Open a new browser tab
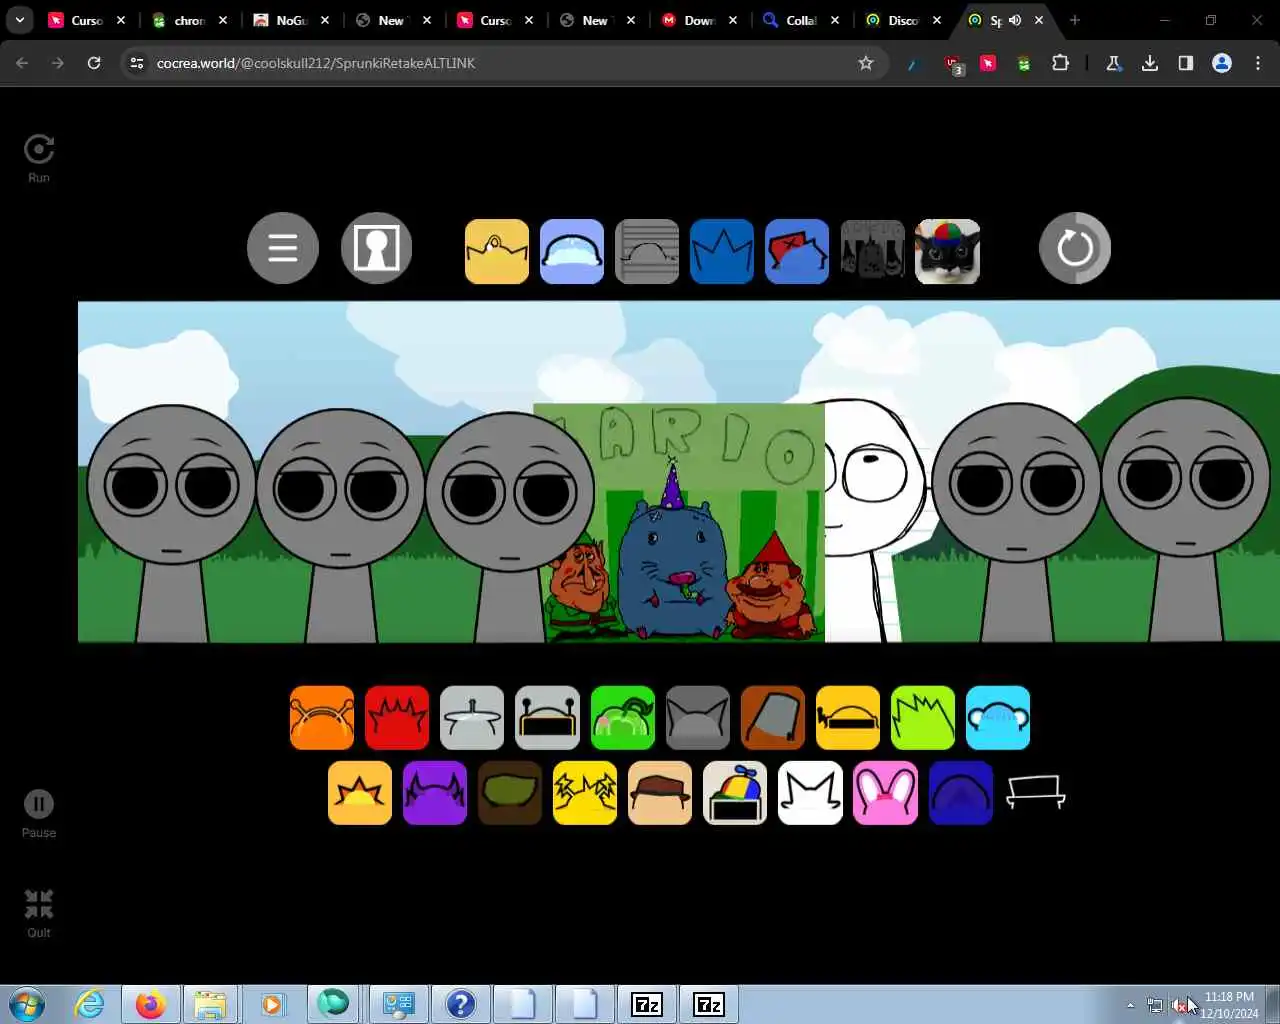 tap(1075, 20)
